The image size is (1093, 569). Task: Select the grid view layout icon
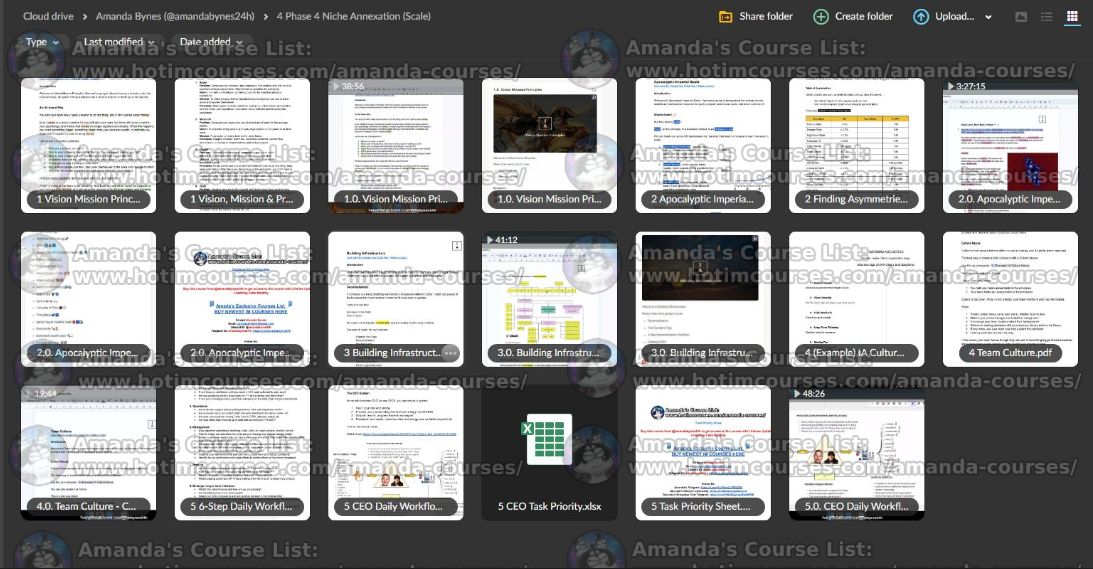(1073, 17)
